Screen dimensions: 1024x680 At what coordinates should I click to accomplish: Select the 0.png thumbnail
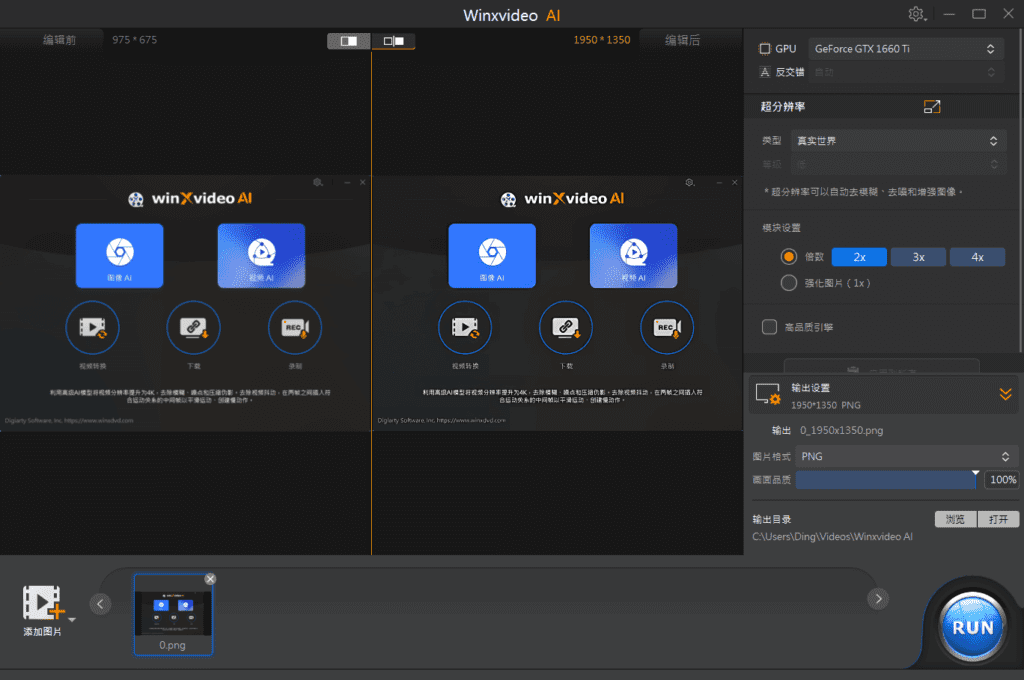pos(173,614)
